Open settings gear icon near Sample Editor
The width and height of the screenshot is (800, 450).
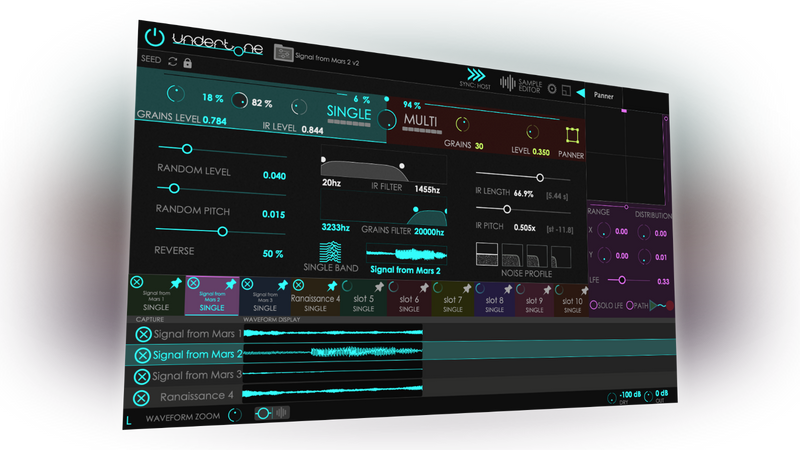tap(552, 89)
